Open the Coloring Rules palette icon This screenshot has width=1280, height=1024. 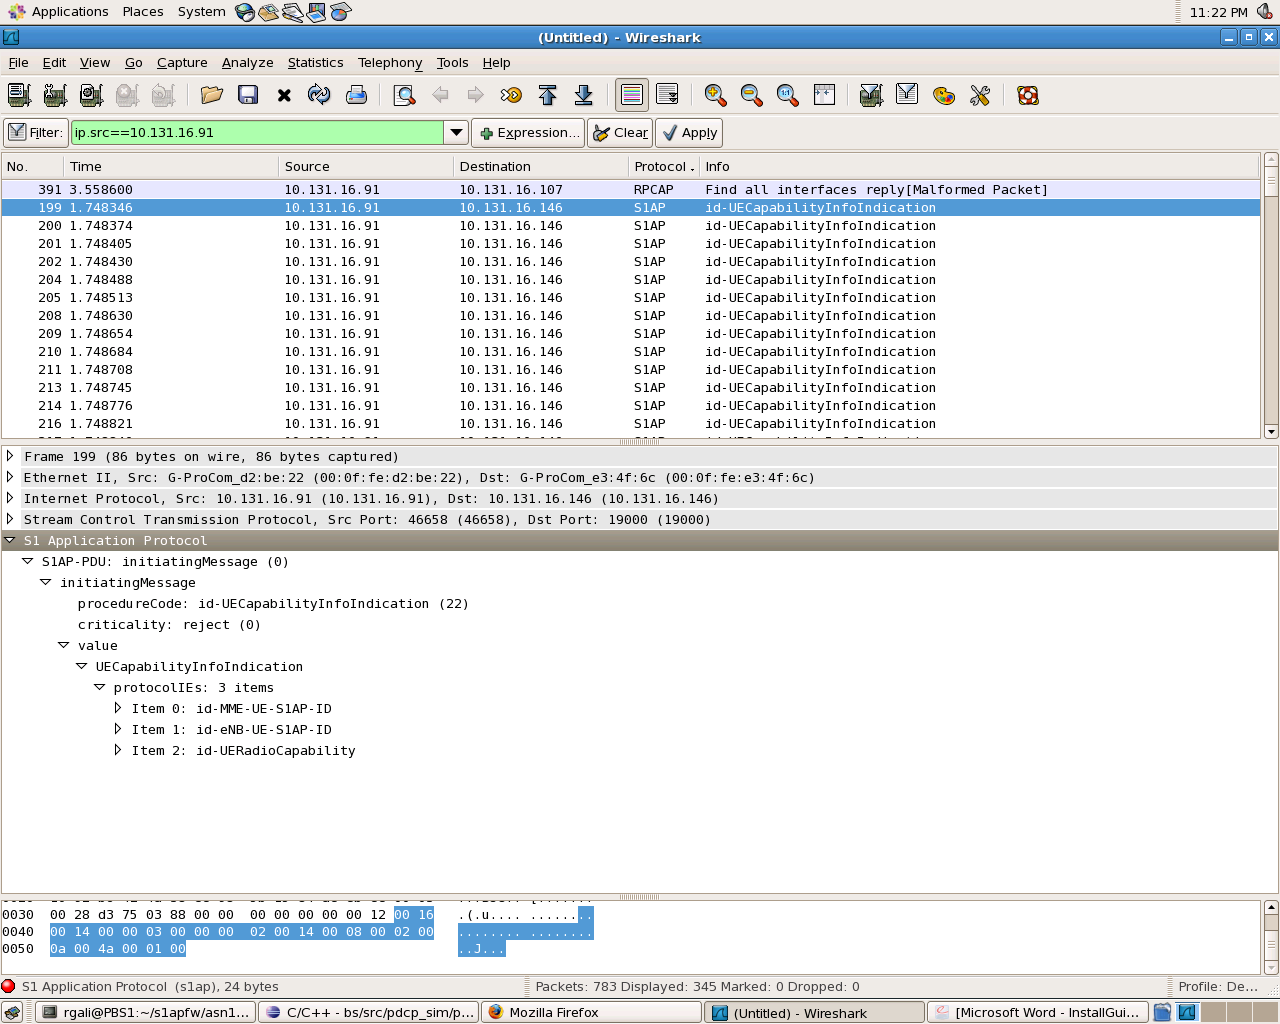[943, 95]
